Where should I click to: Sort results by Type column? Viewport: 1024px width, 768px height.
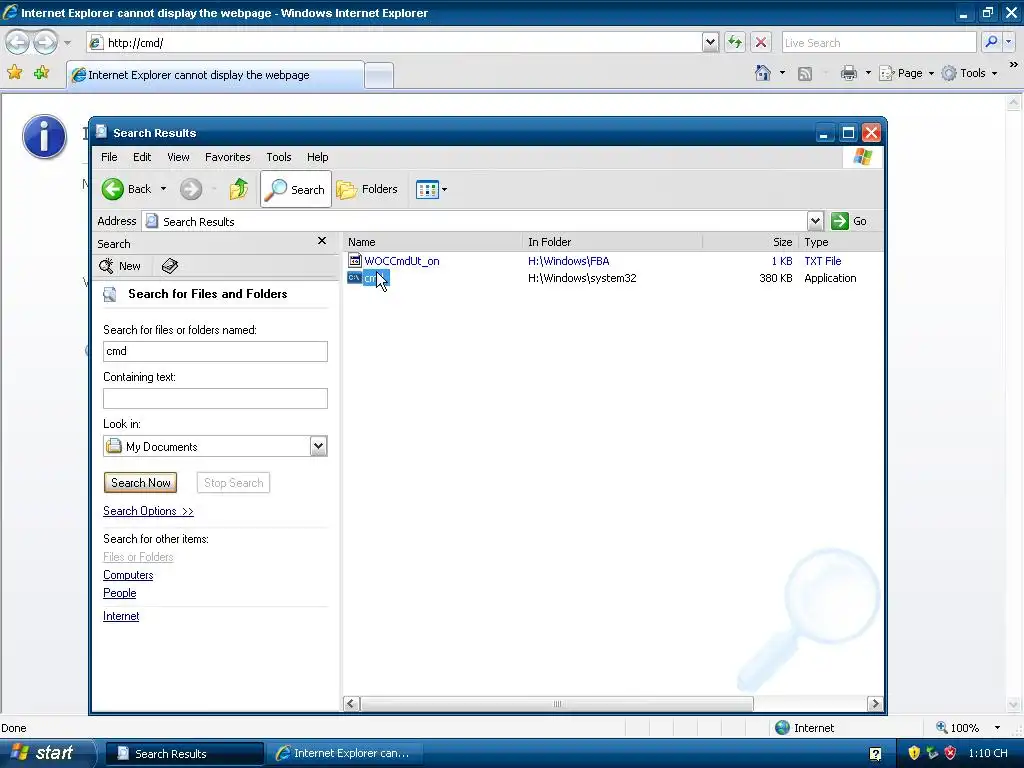tap(841, 242)
